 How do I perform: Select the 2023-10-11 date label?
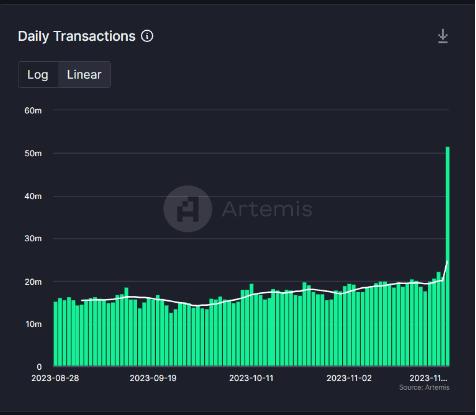click(x=251, y=378)
